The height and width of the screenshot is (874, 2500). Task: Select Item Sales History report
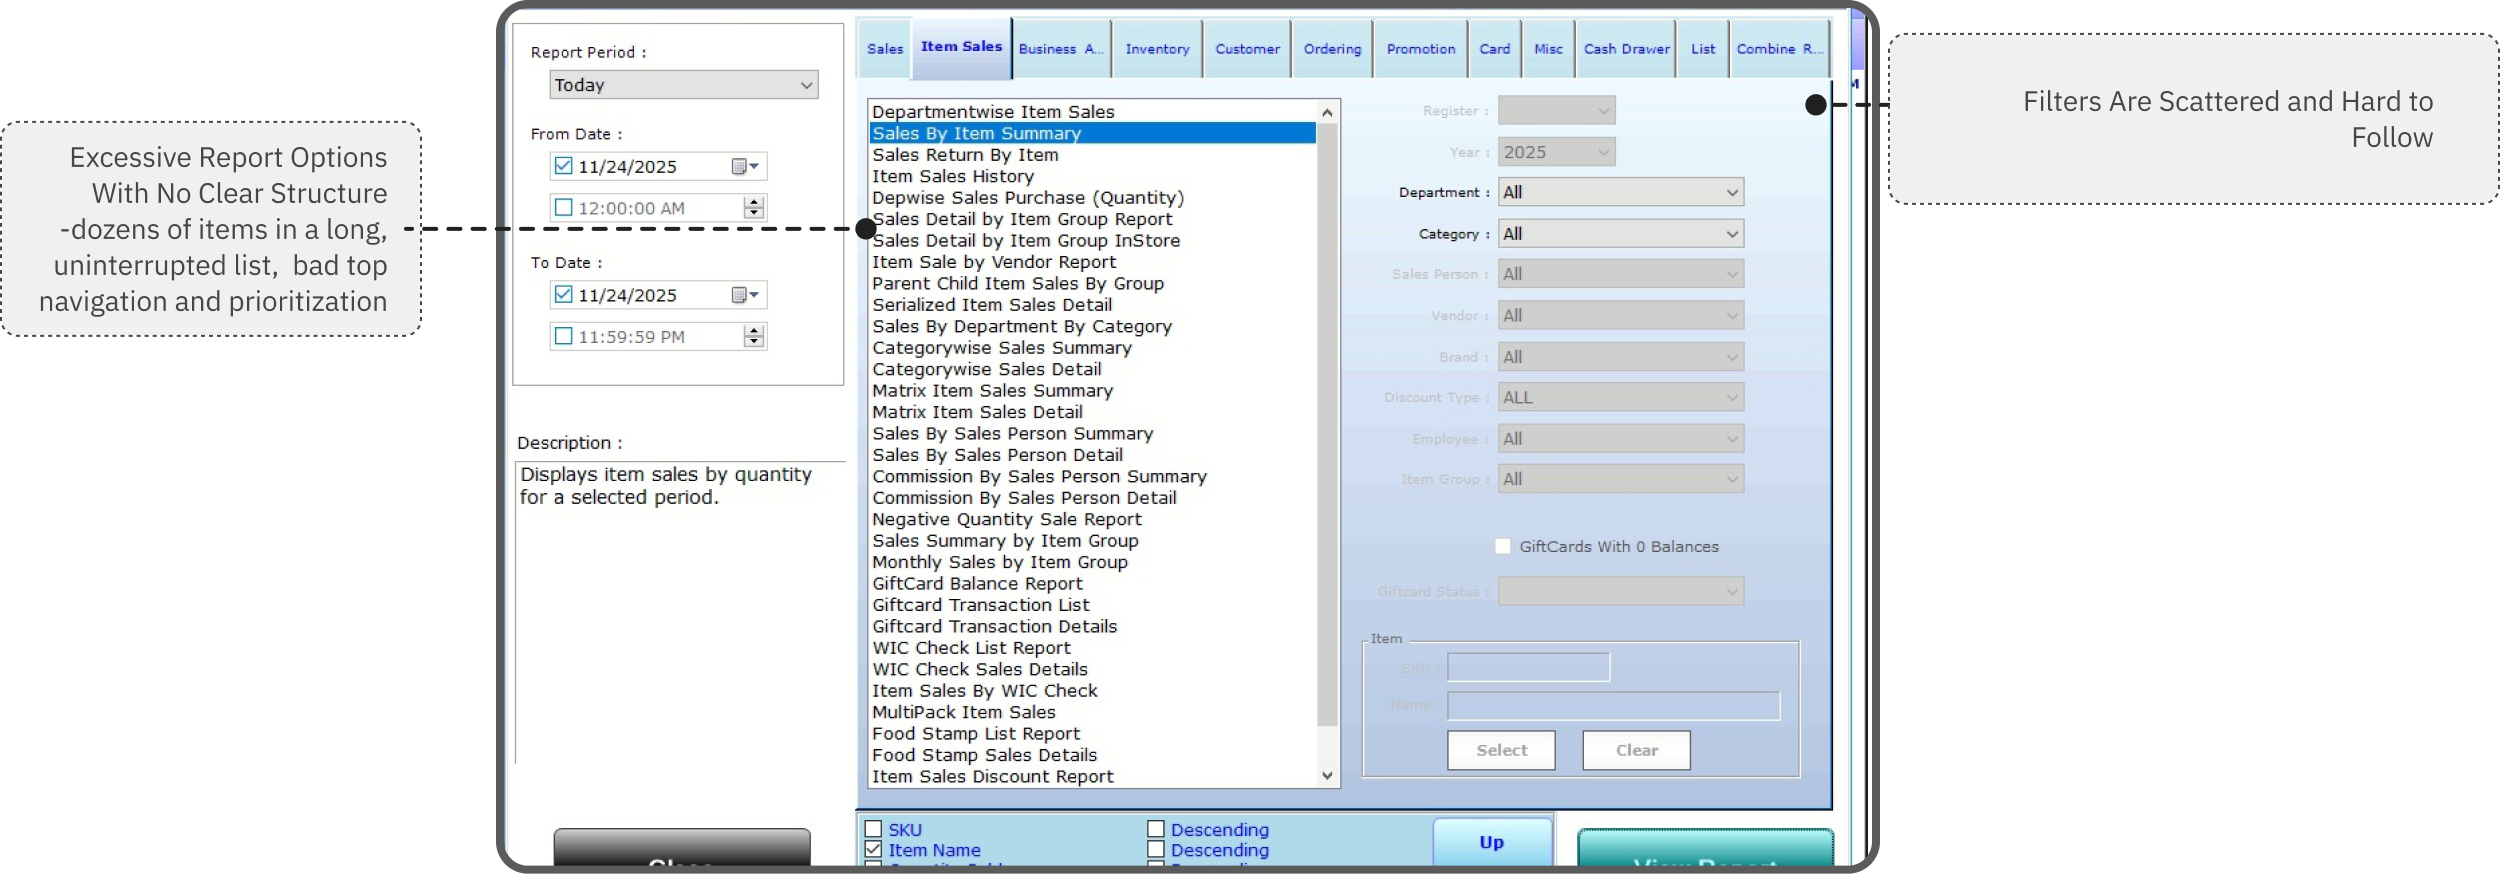click(953, 177)
